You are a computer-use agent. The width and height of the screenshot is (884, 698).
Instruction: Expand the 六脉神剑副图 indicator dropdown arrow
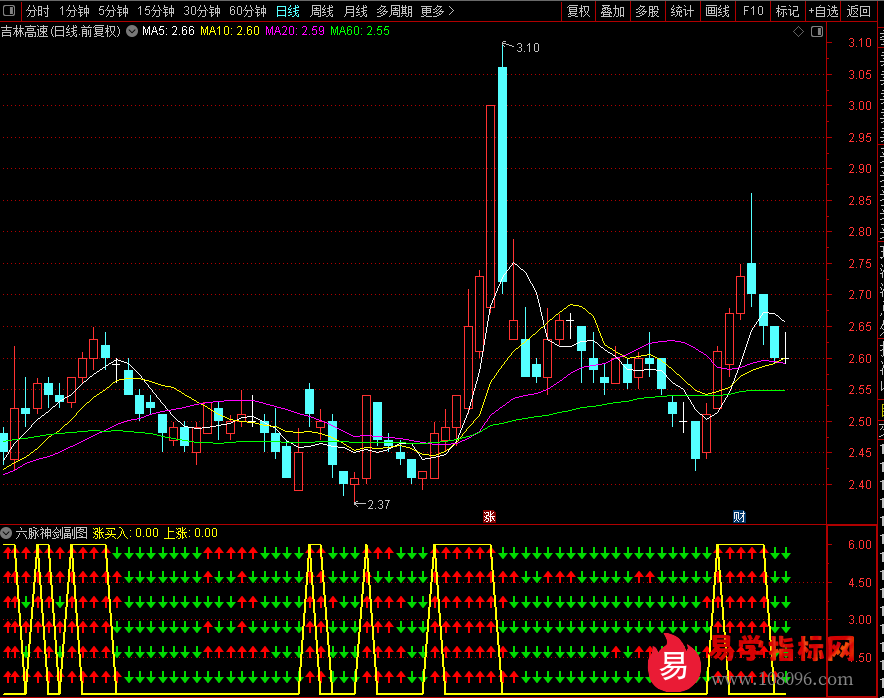tap(6, 532)
